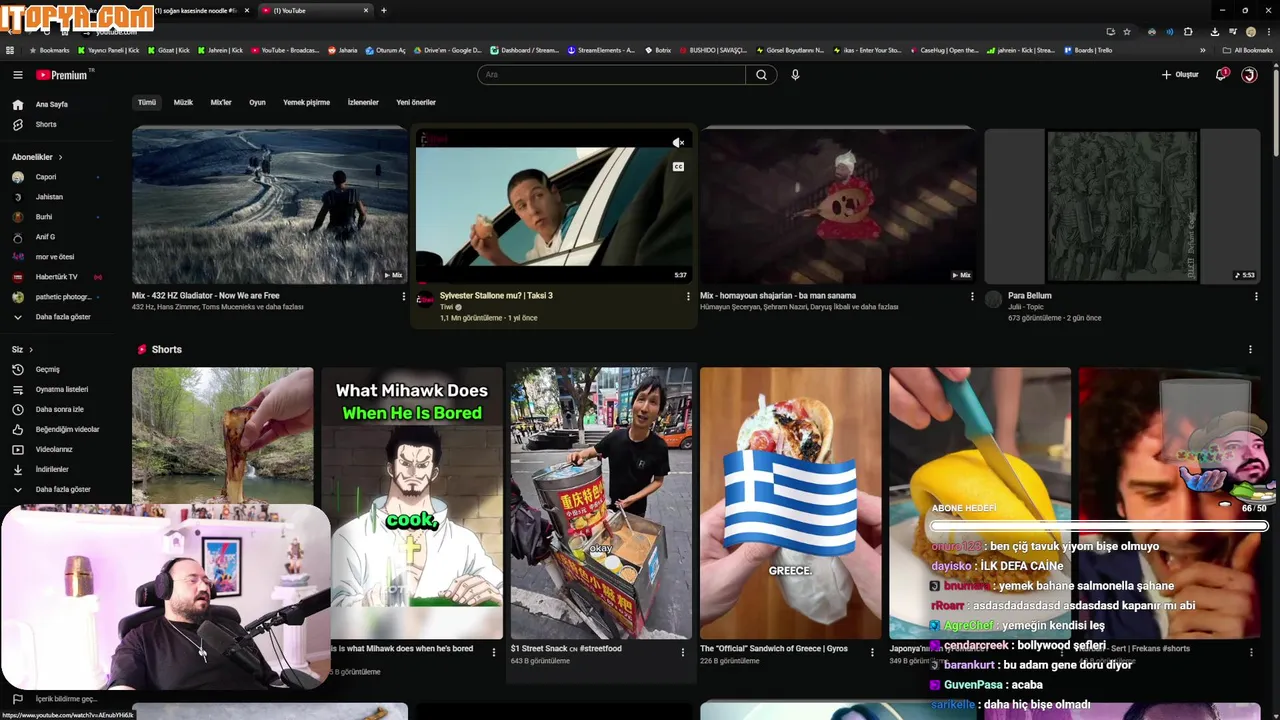Click the Ara search input field

pos(612,75)
